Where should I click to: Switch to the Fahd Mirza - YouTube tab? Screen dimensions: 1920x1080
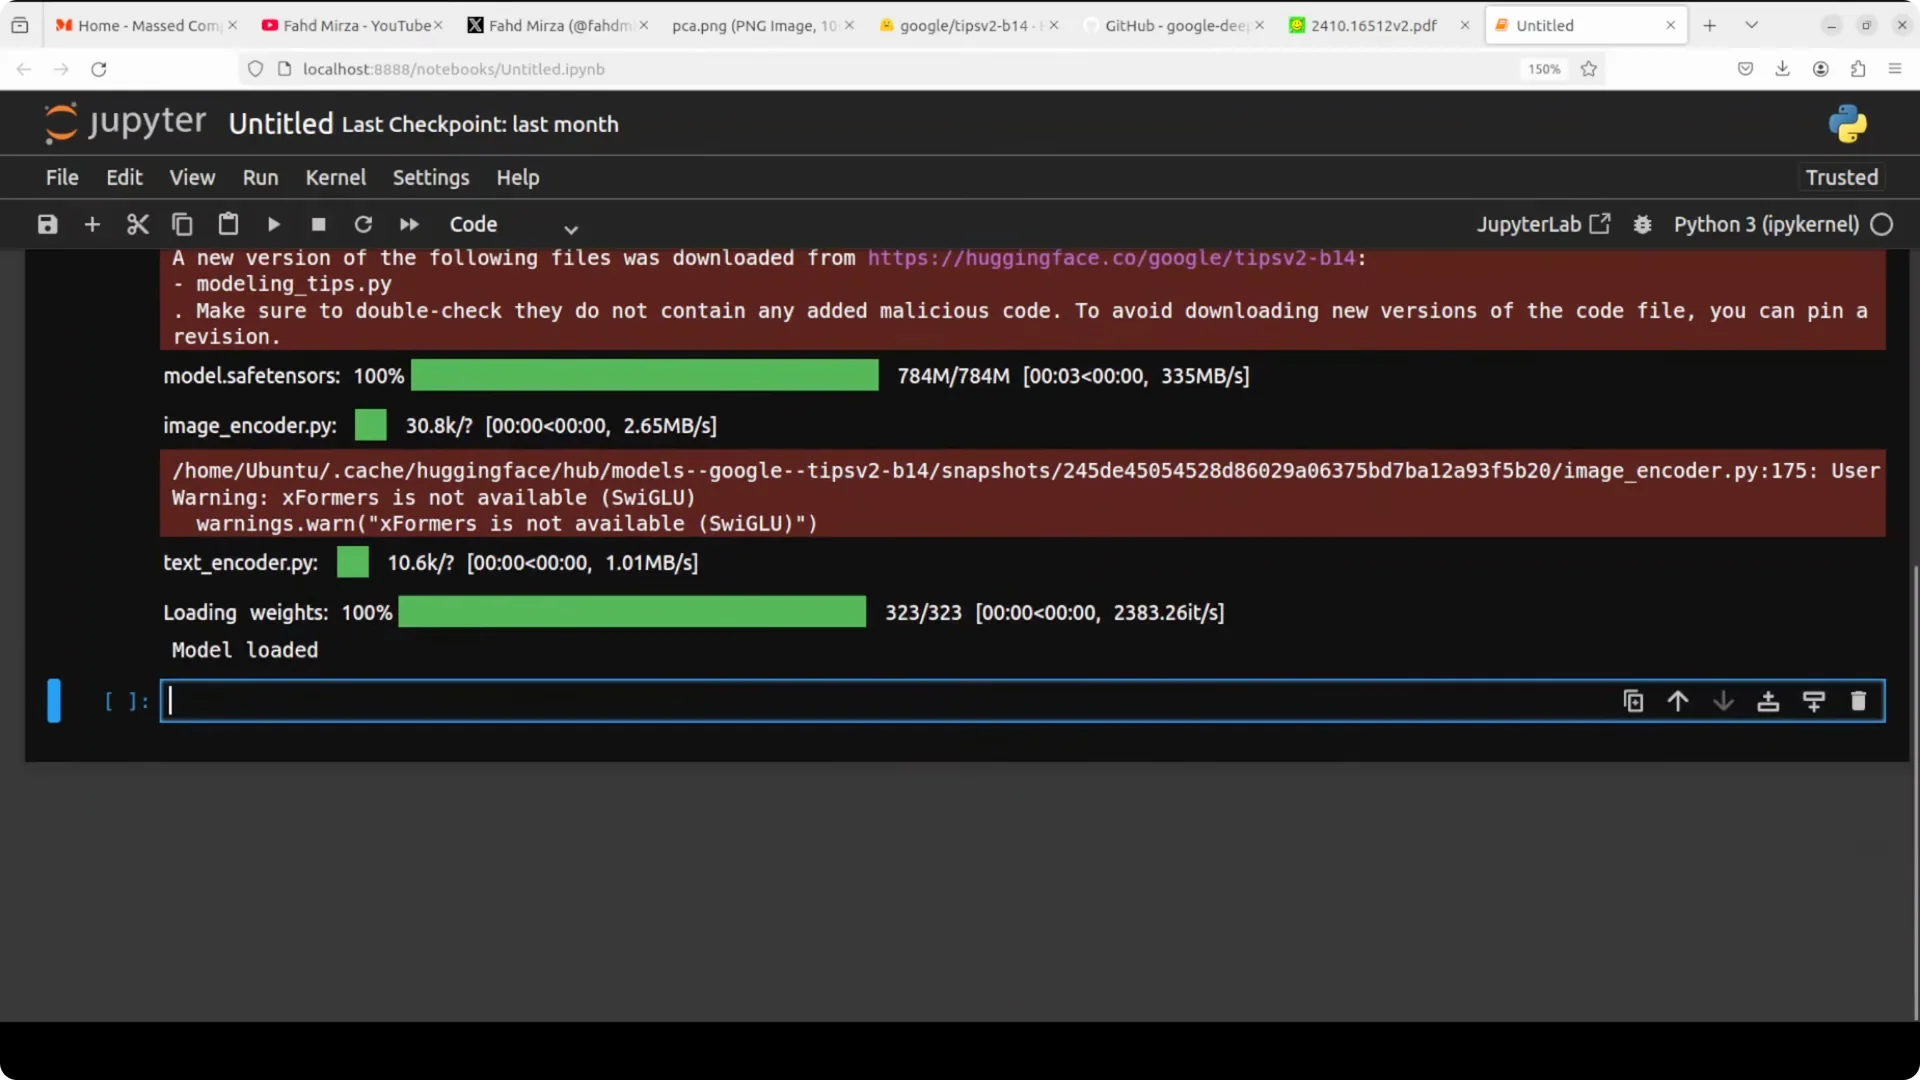tap(351, 25)
